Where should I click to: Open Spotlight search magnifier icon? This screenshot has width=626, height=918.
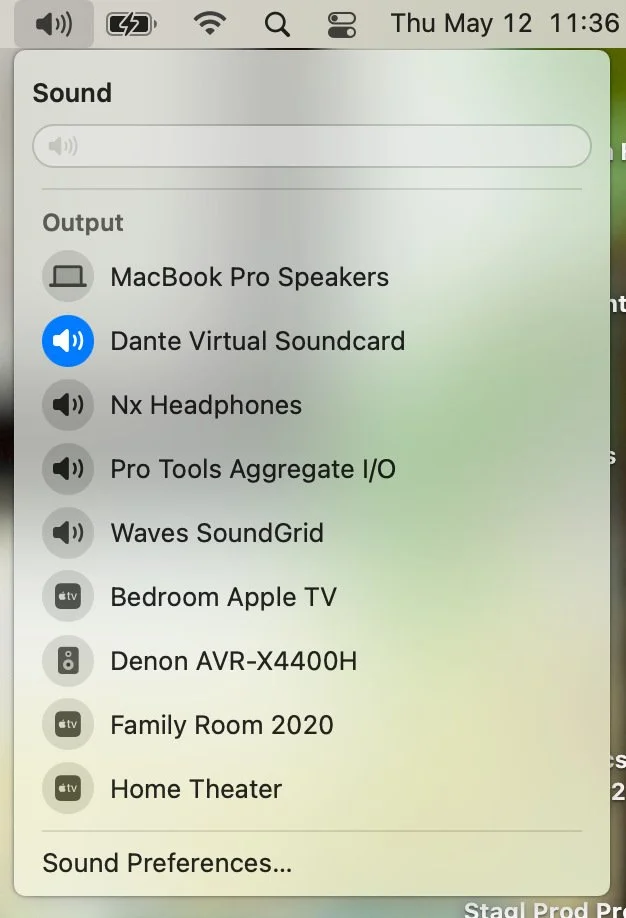(277, 25)
